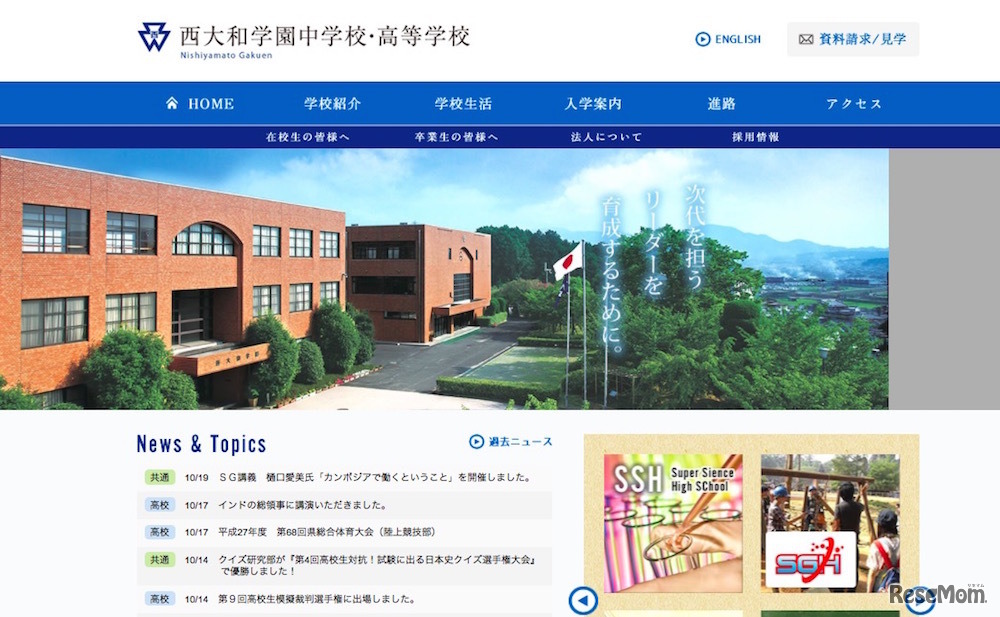The width and height of the screenshot is (1000, 617).
Task: Open the 学校生活 menu
Action: coord(464,103)
